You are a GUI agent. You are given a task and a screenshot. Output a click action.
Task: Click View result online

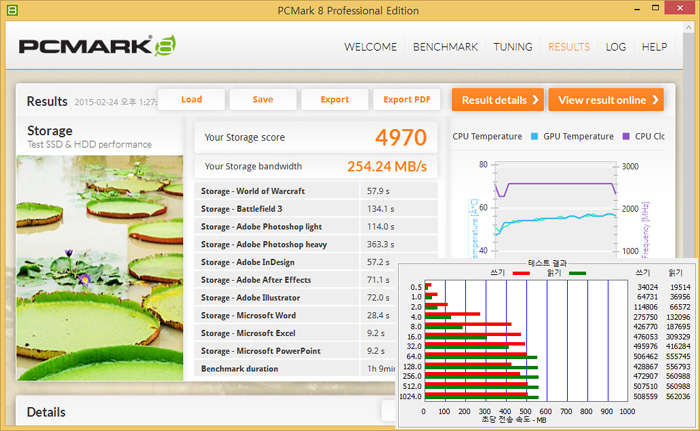tap(606, 100)
